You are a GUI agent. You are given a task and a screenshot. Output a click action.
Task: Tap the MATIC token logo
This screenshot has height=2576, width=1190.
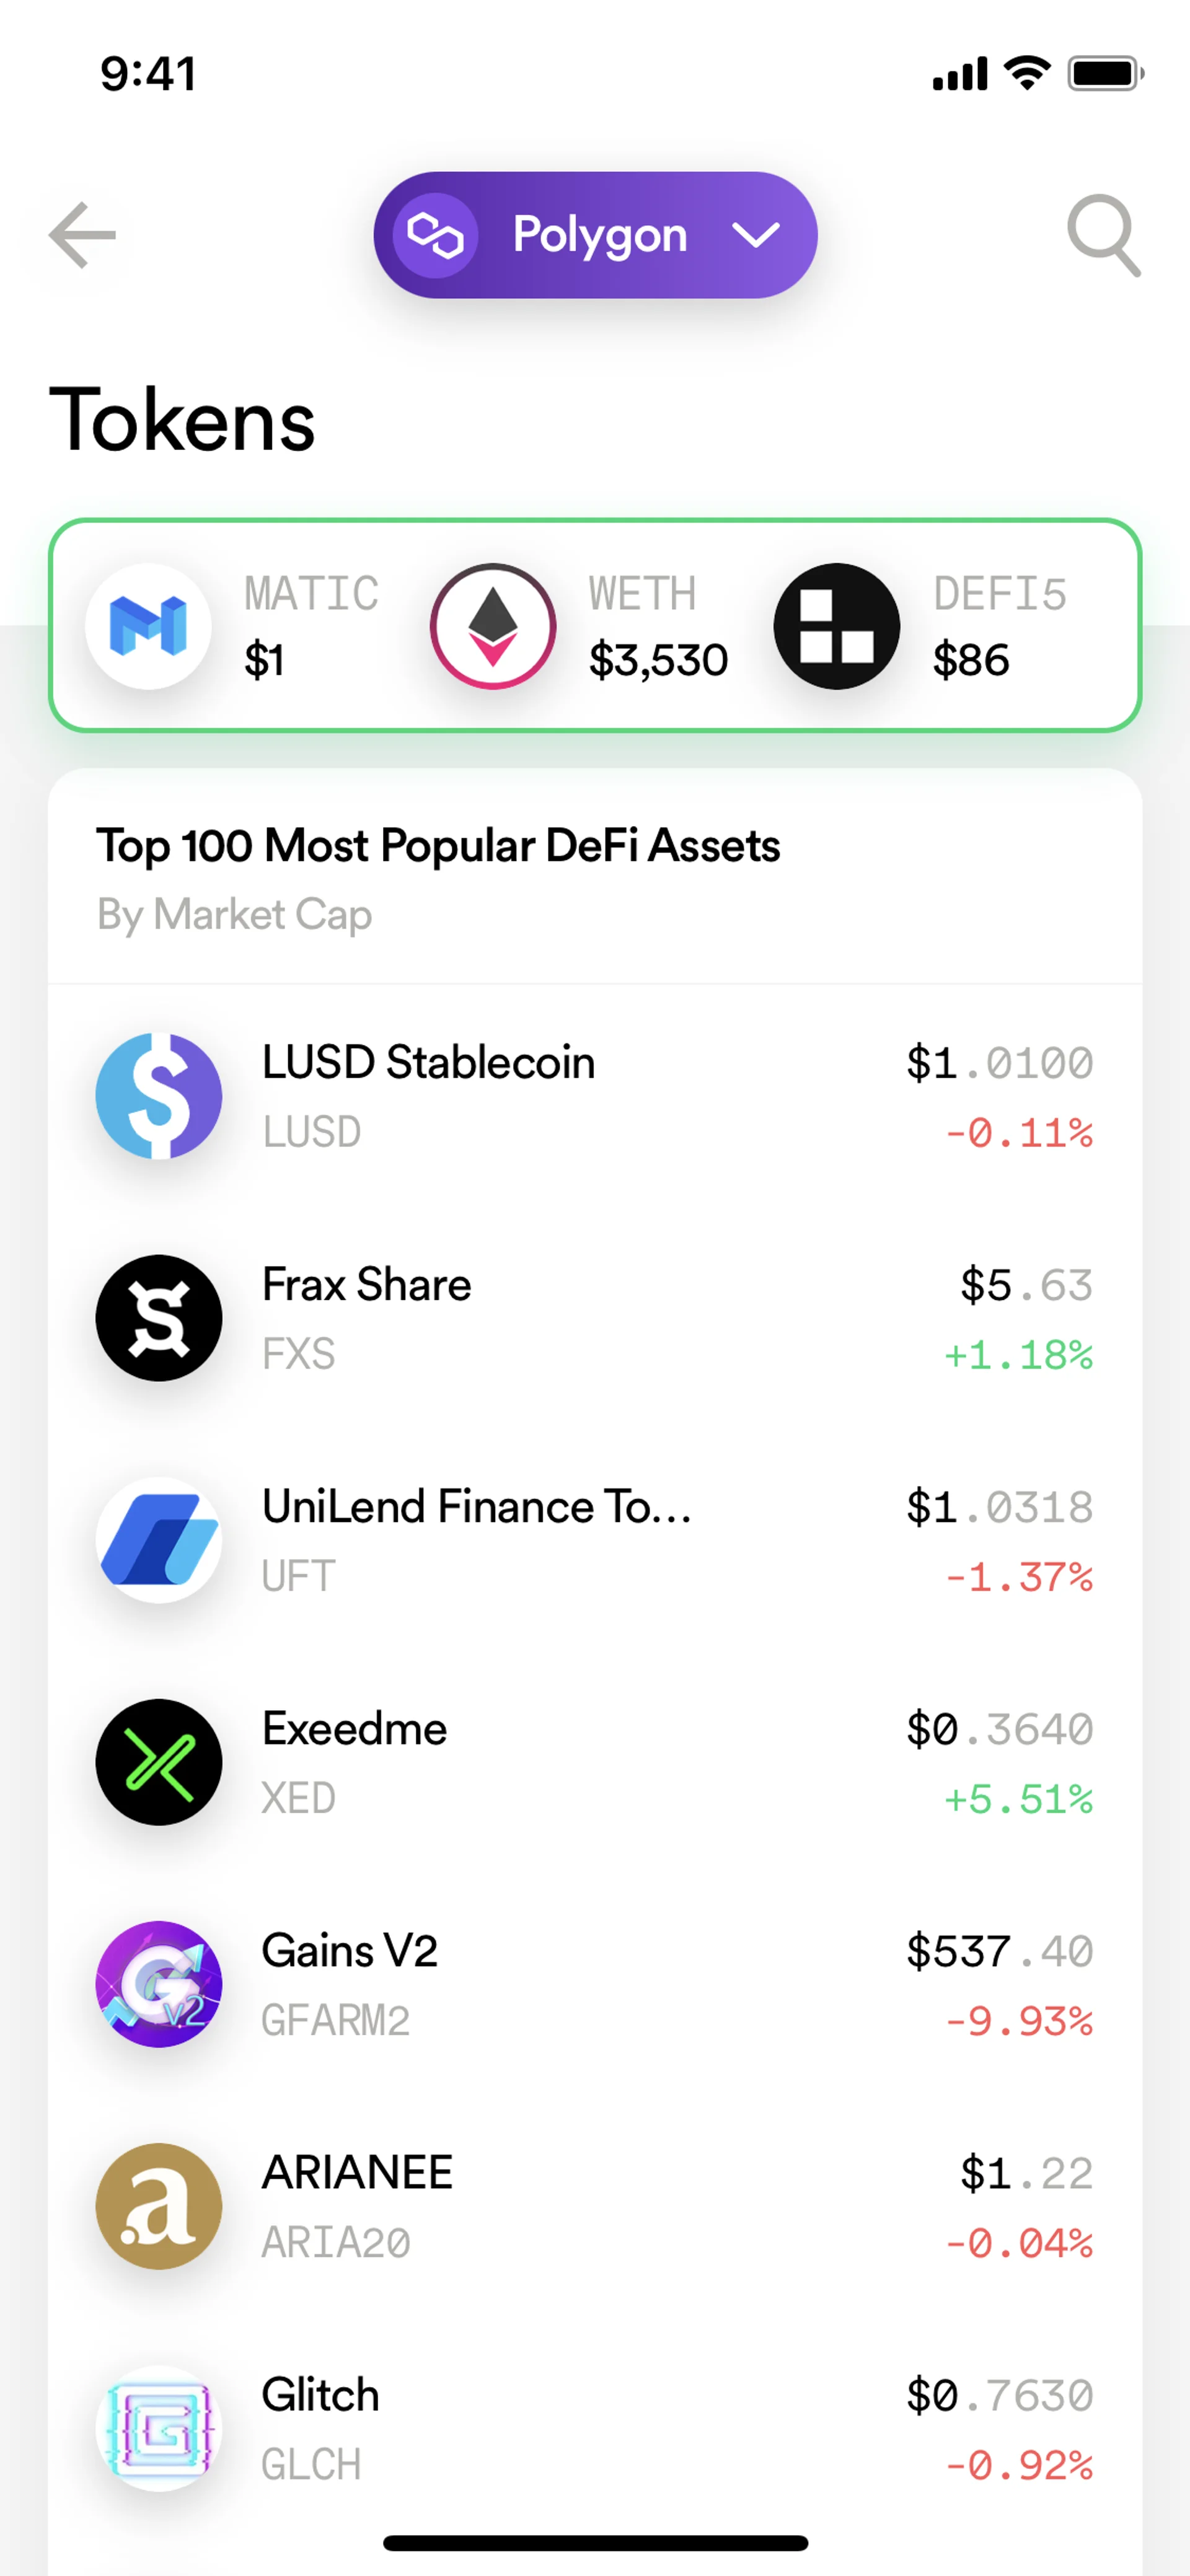click(x=148, y=626)
